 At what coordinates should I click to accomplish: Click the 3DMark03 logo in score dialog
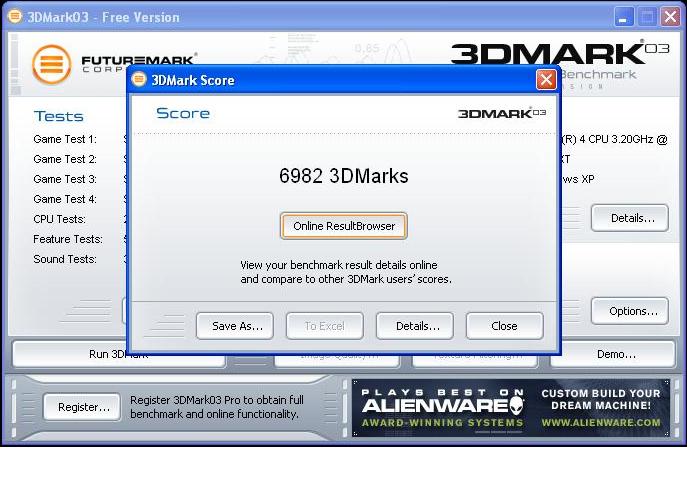[x=502, y=113]
